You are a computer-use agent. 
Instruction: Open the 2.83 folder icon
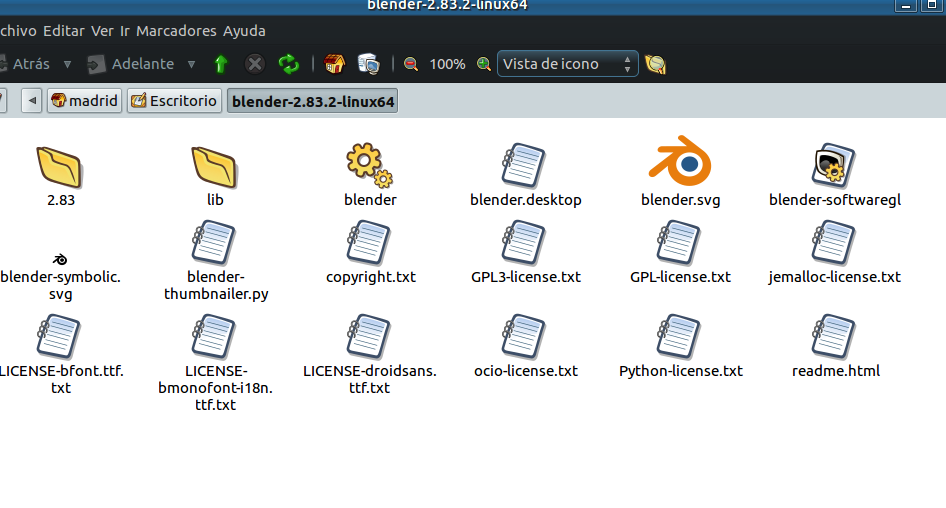point(59,167)
